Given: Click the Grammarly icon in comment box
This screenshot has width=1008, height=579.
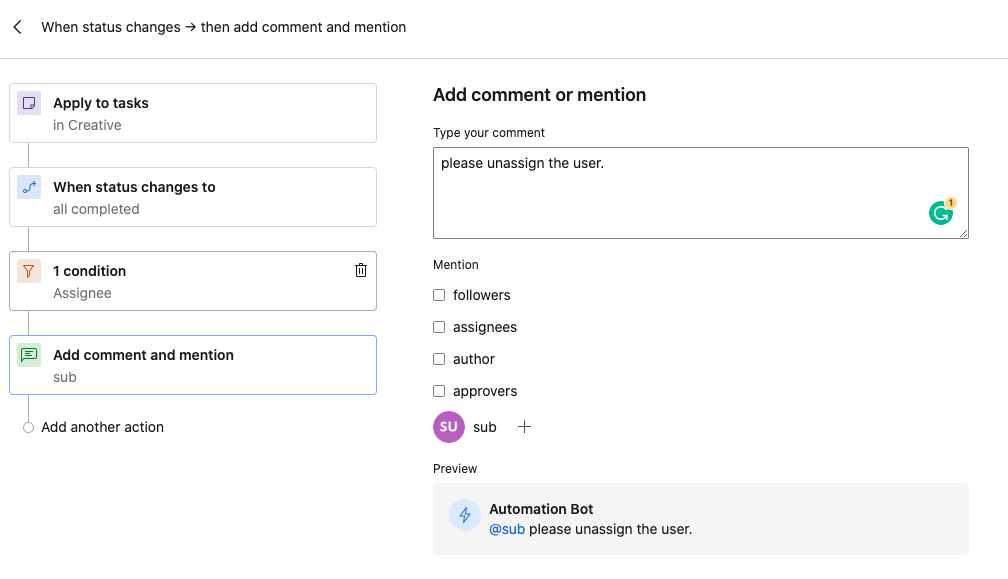Looking at the screenshot, I should (x=941, y=212).
